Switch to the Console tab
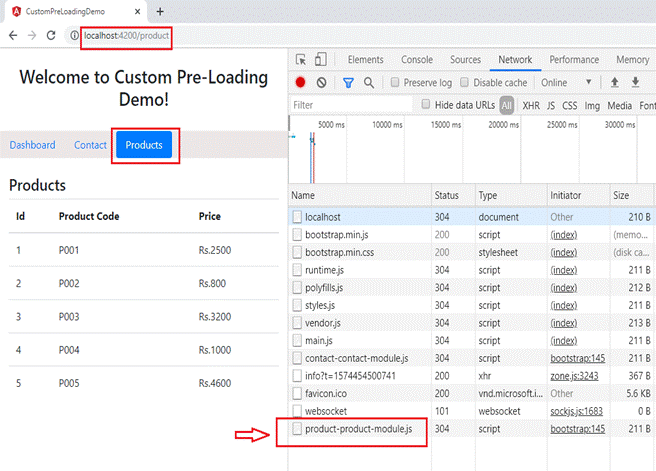Screen dimensions: 656x471 416,60
